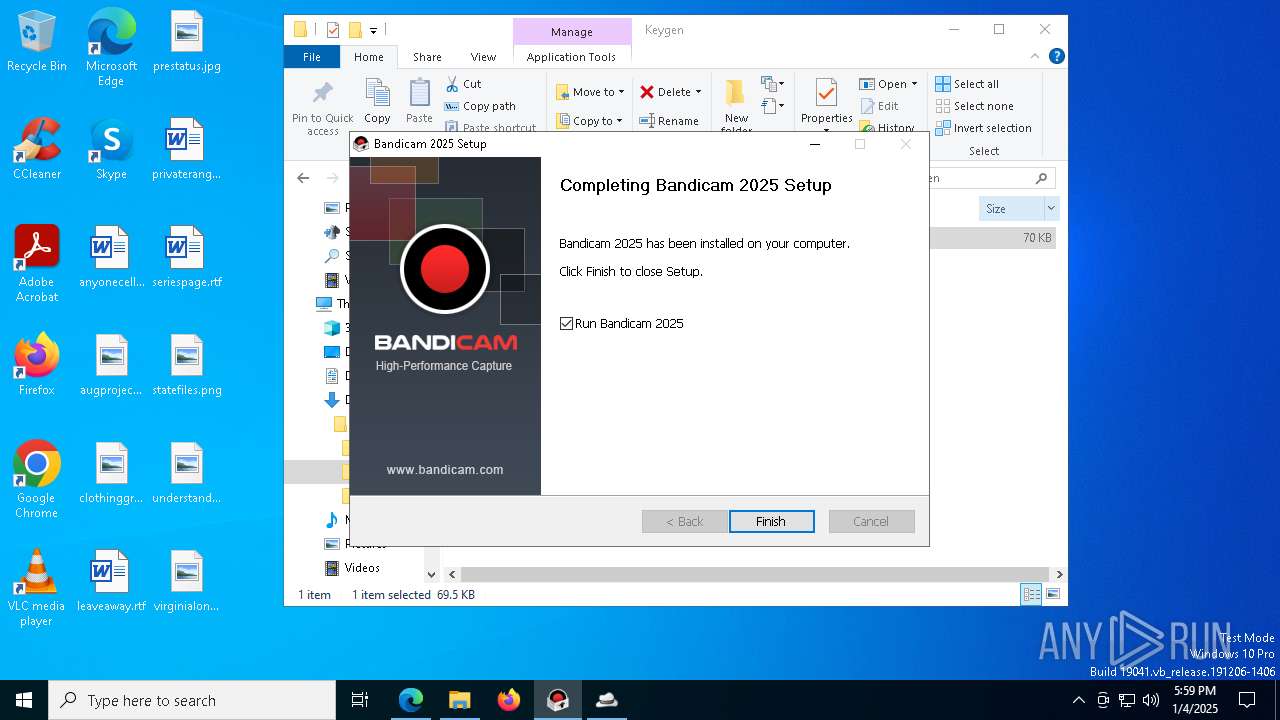Open the Recycle Bin desktop icon
1280x720 pixels.
(37, 42)
